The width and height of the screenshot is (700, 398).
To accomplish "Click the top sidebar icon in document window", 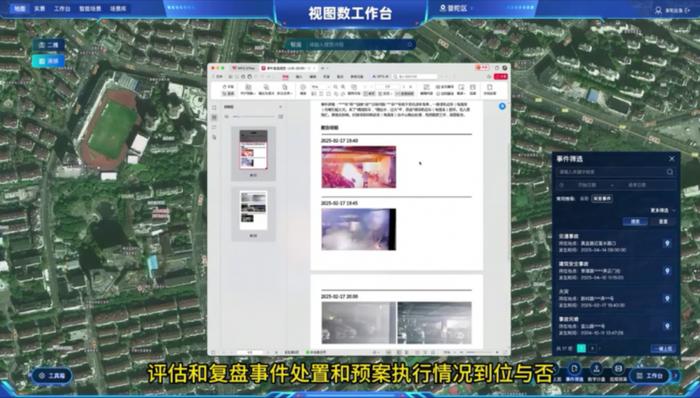I will [x=214, y=108].
